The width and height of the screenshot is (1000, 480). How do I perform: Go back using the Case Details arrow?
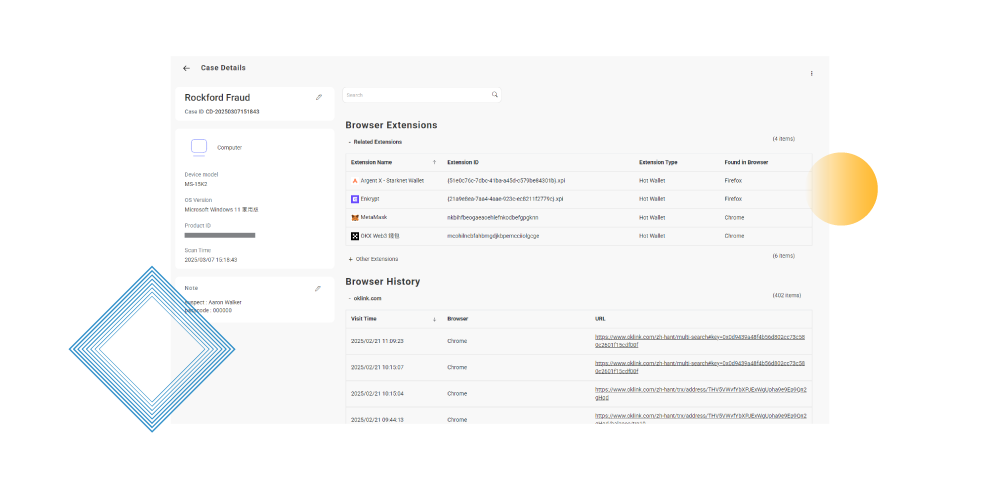pyautogui.click(x=186, y=68)
